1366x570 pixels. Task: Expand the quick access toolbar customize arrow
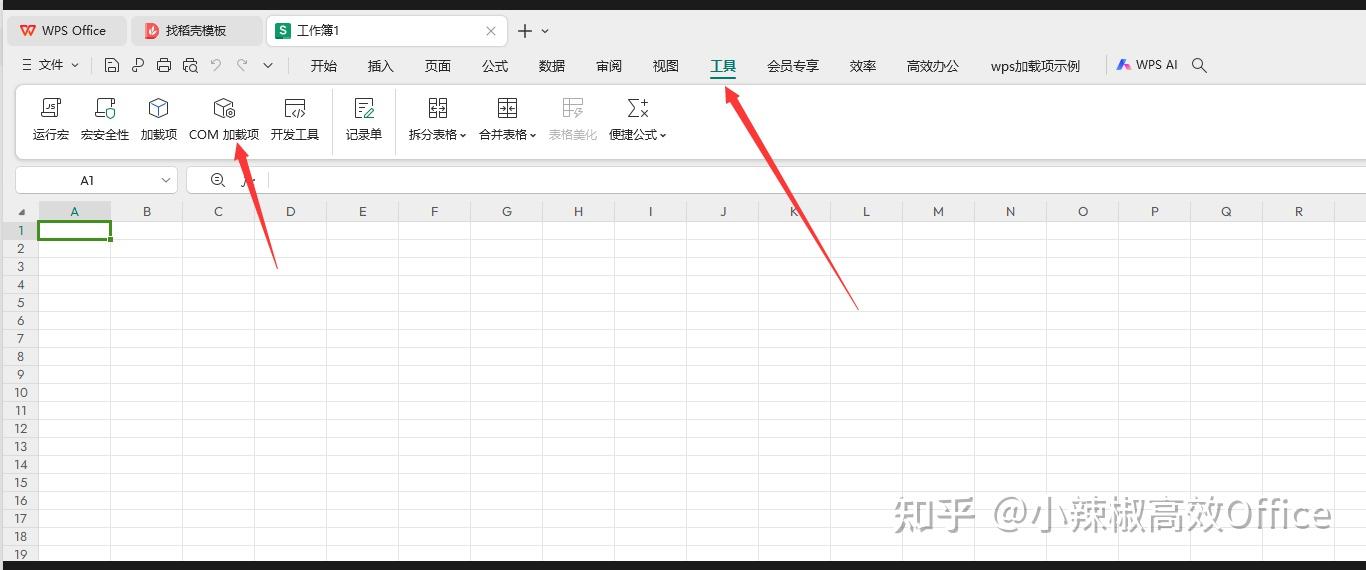coord(268,65)
